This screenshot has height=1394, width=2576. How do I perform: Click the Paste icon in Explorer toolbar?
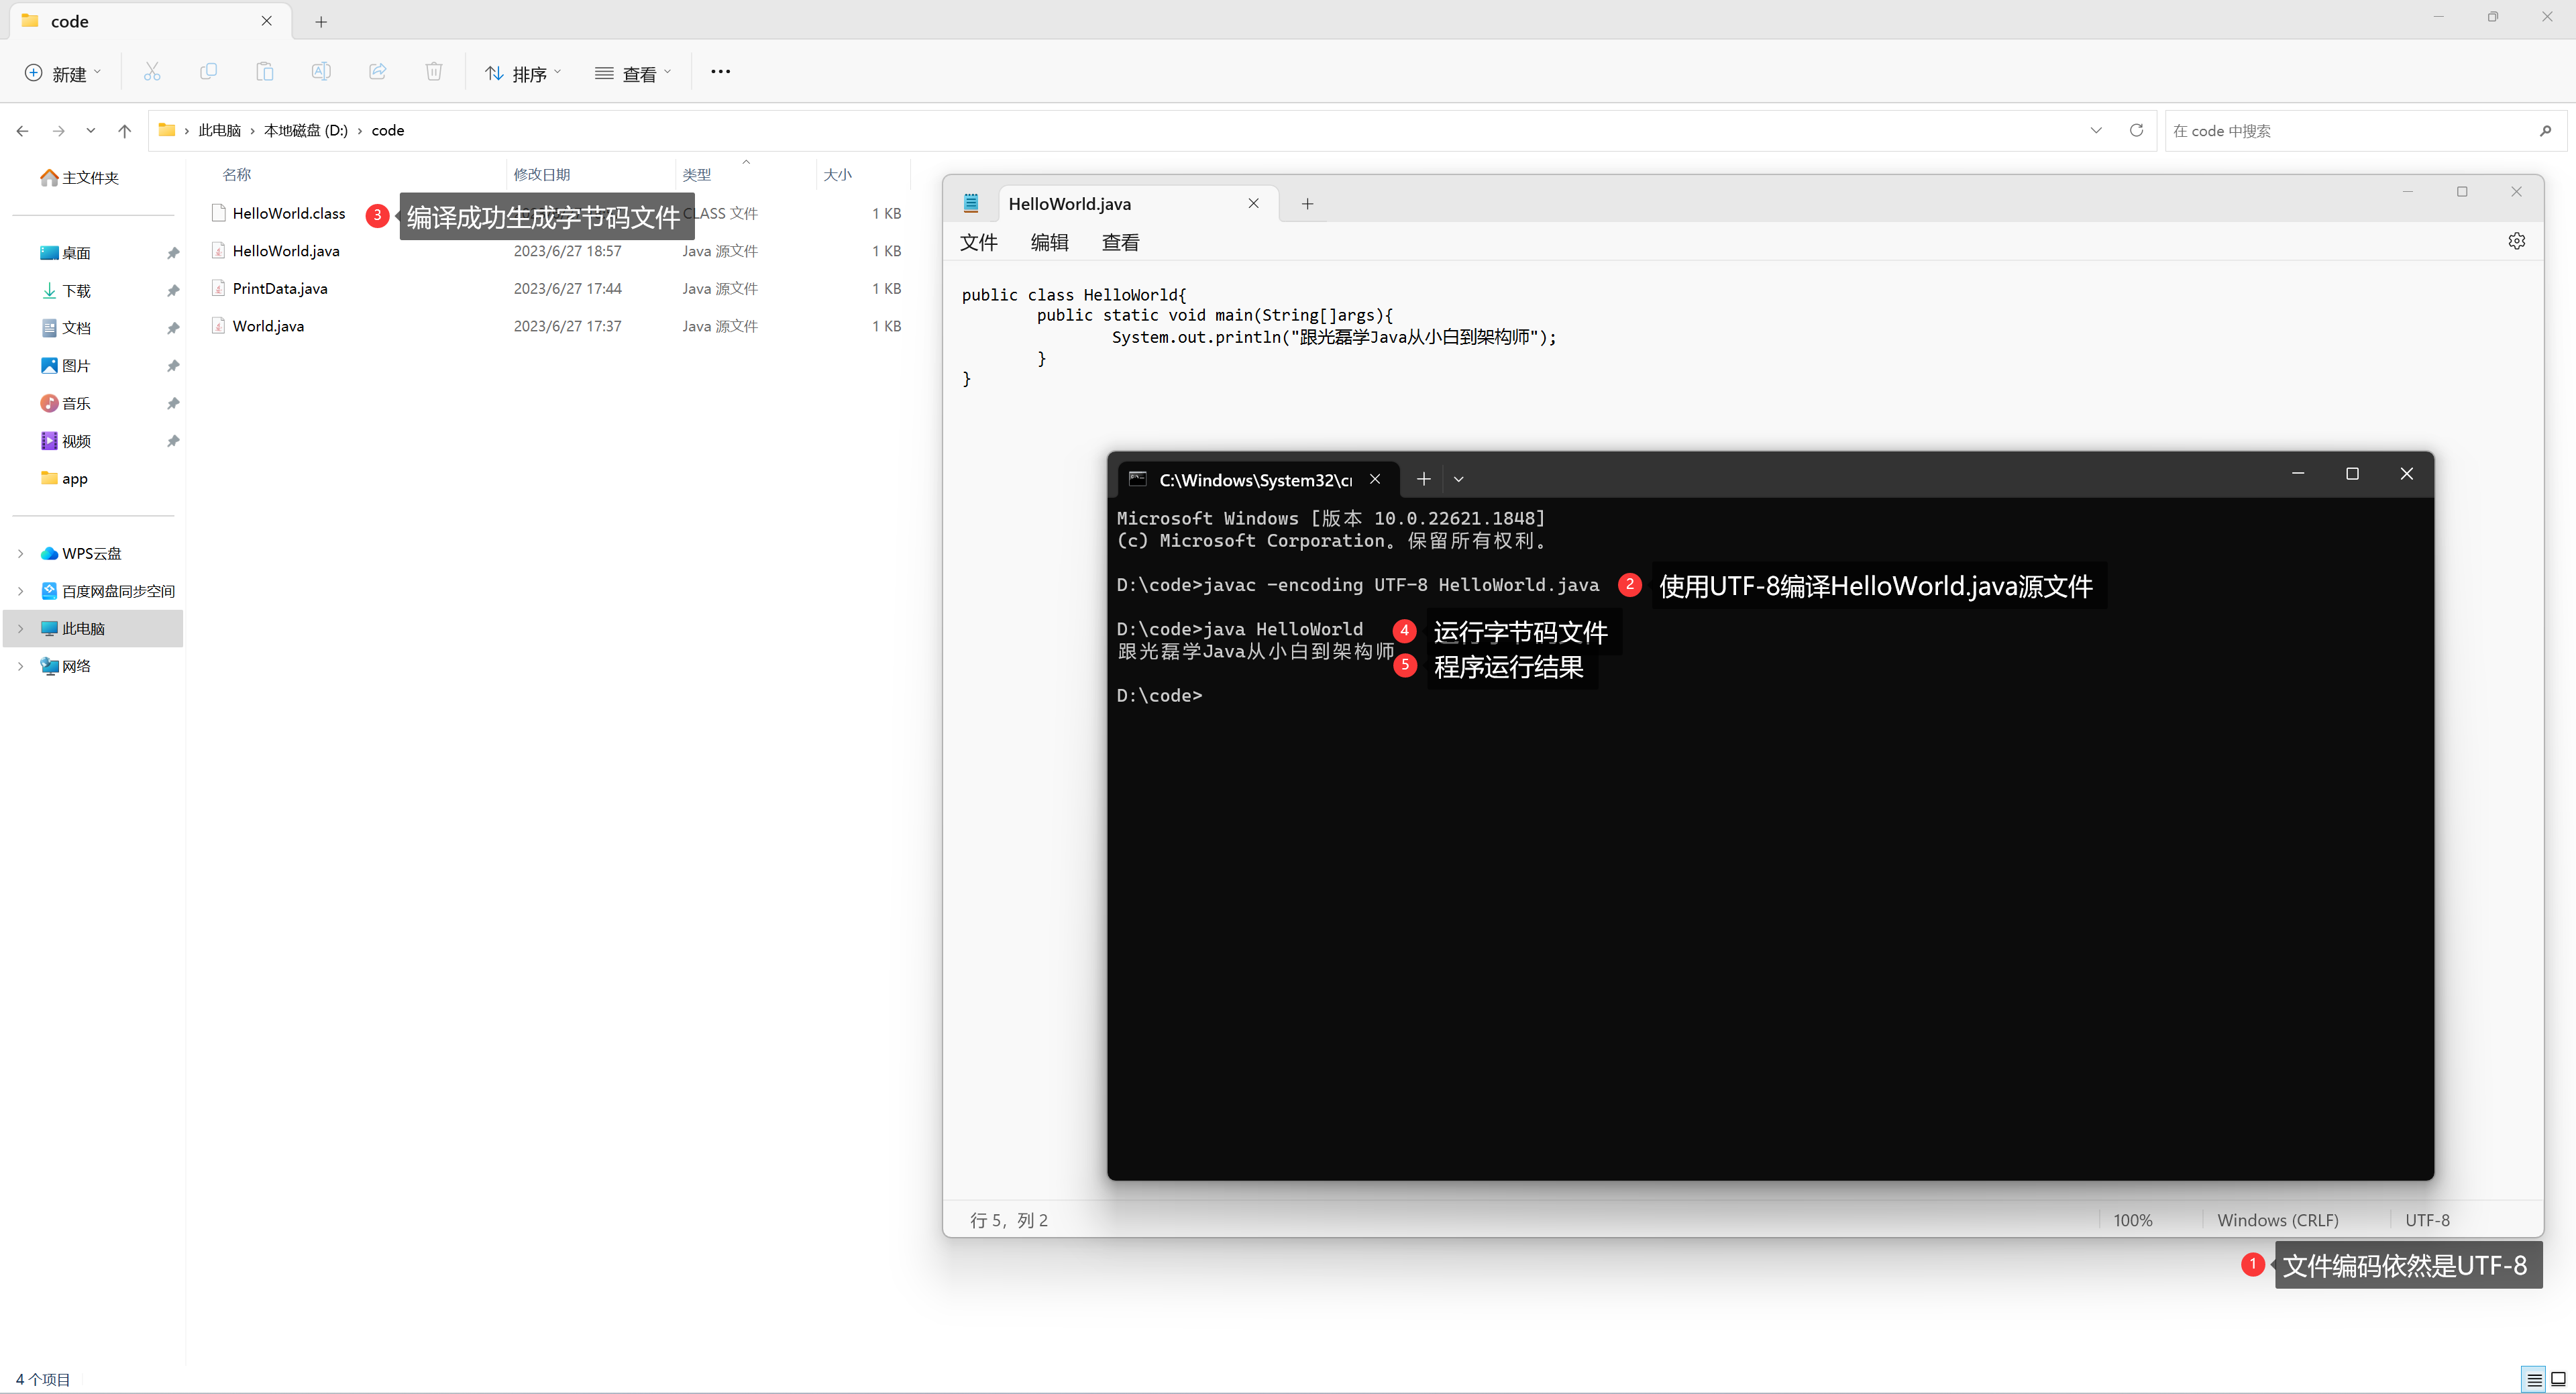[x=264, y=72]
